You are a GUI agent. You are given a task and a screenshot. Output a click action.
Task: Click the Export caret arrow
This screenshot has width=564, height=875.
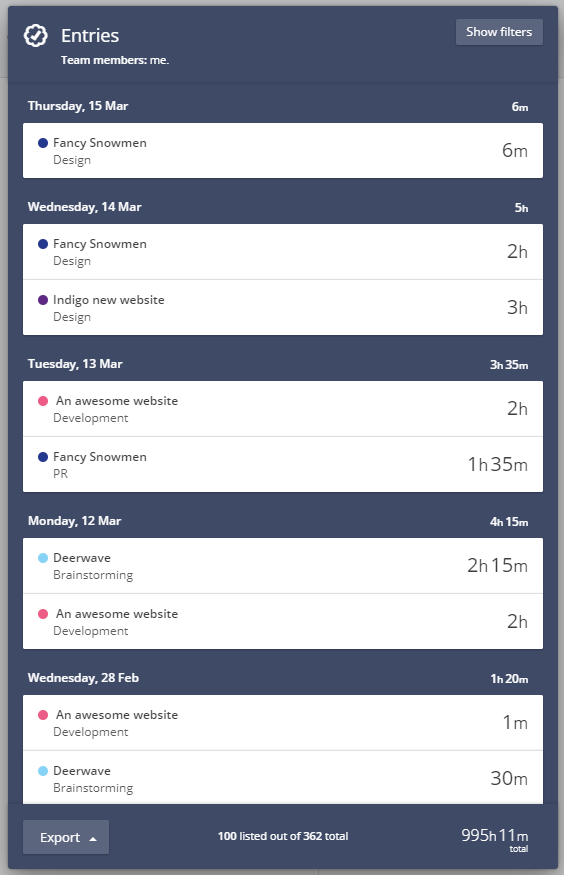coord(93,838)
